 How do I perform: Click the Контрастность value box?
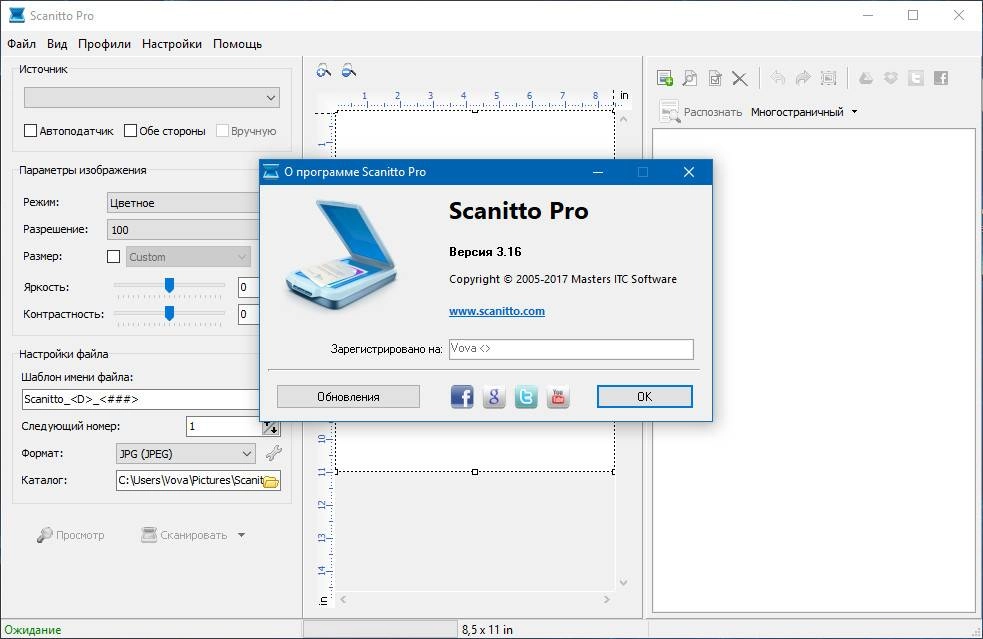pyautogui.click(x=248, y=314)
